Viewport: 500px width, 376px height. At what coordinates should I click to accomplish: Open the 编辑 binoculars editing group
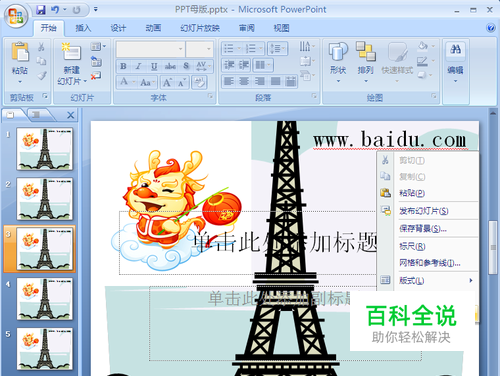pyautogui.click(x=455, y=50)
